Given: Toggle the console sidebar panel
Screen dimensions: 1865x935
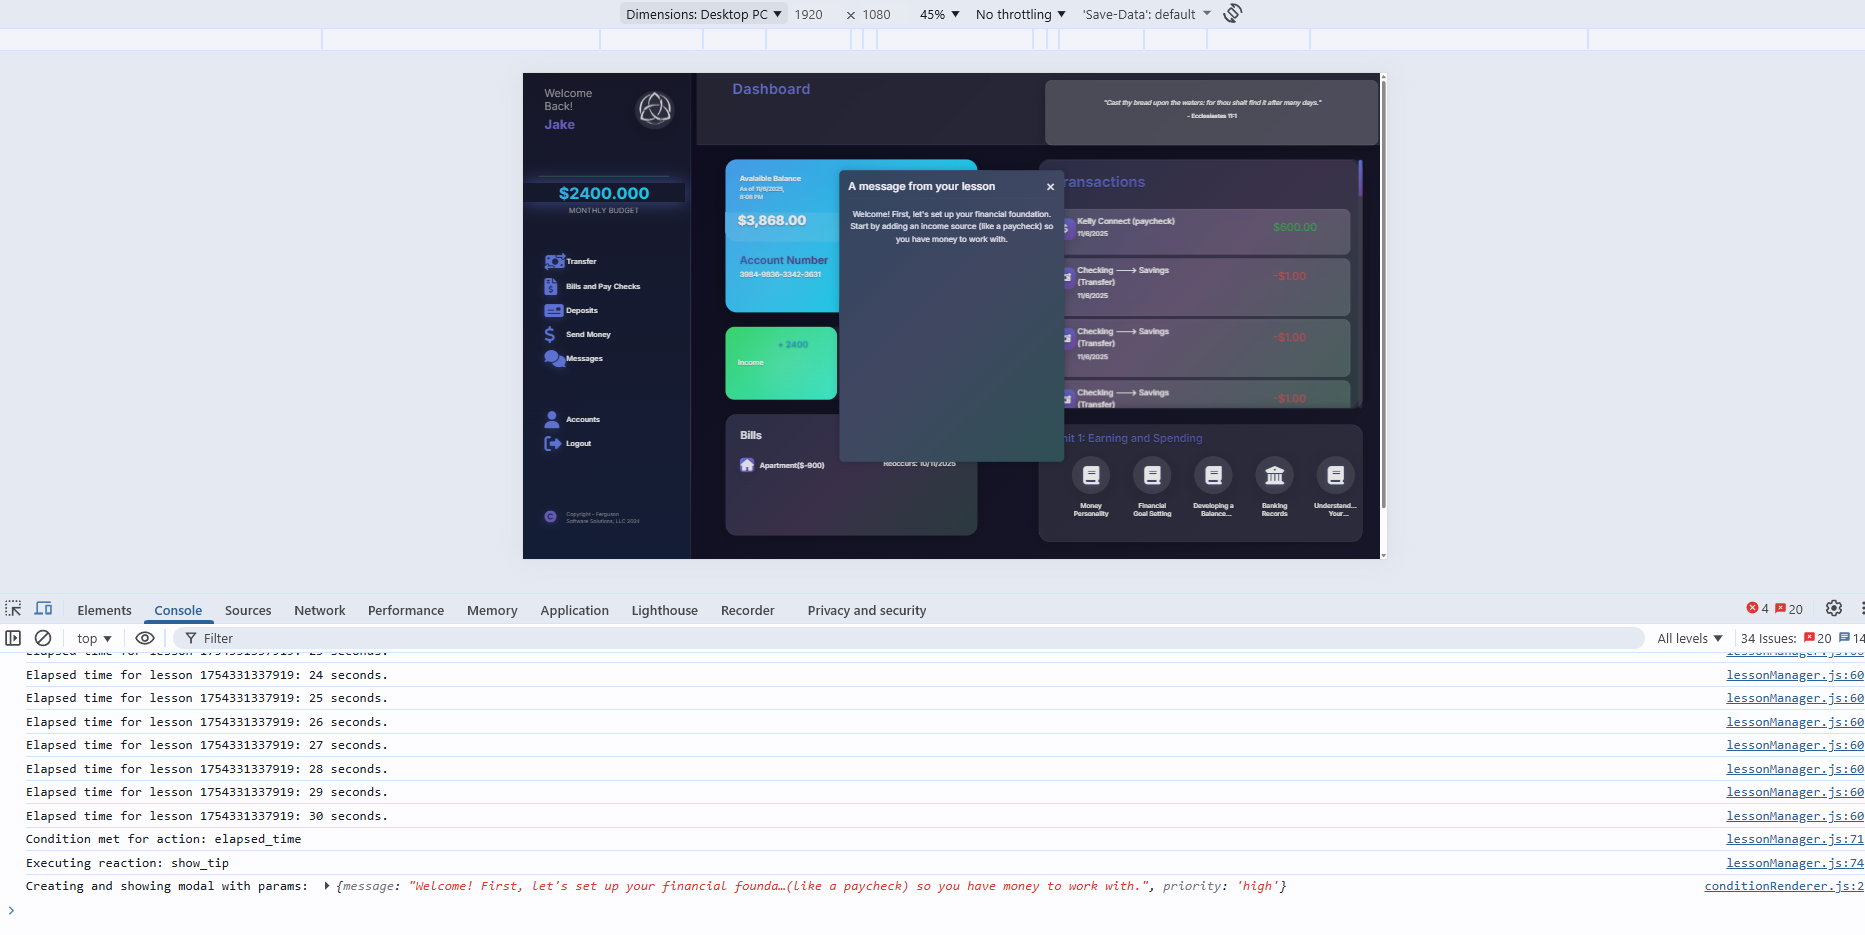Looking at the screenshot, I should point(13,638).
